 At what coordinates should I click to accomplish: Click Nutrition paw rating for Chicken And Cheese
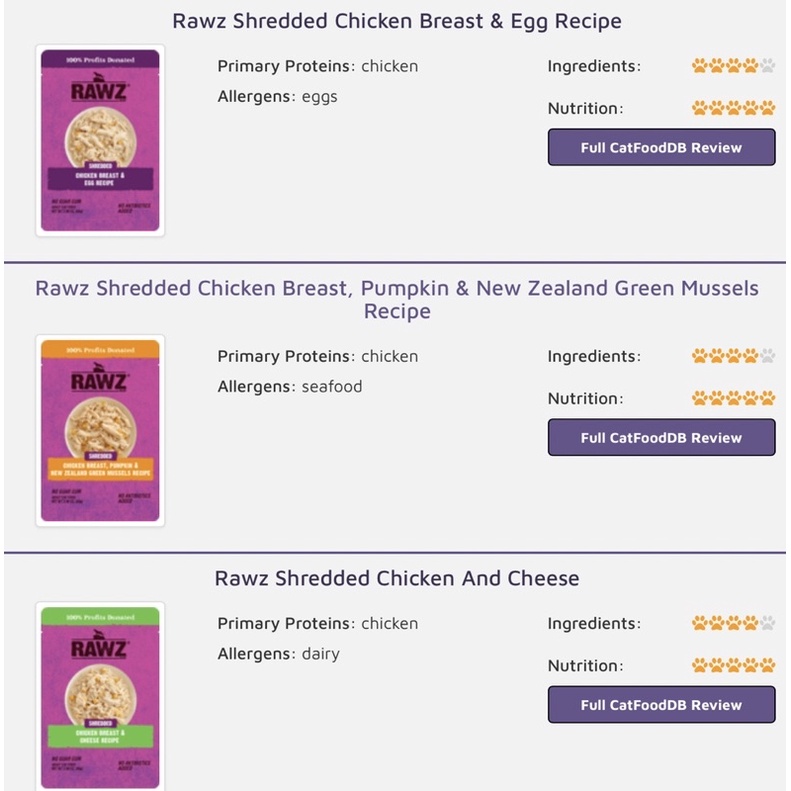[733, 665]
